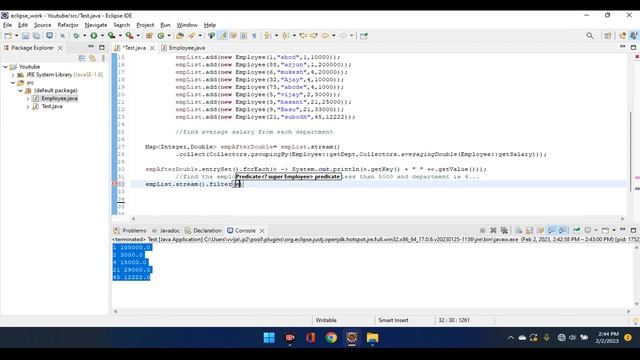Open dropdown arrow beside the Run button
Image resolution: width=640 pixels, height=360 pixels.
click(x=102, y=36)
